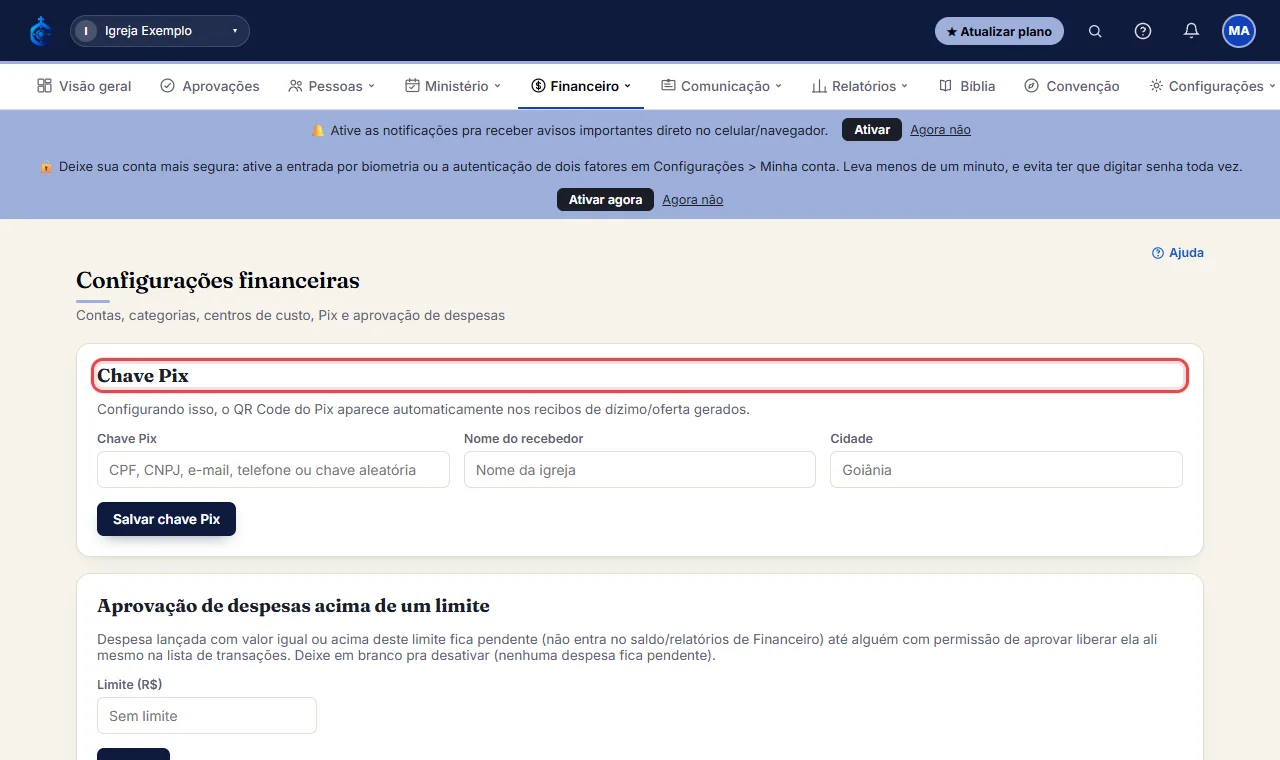The height and width of the screenshot is (760, 1280).
Task: Go to the Visão geral tab
Action: 84,86
